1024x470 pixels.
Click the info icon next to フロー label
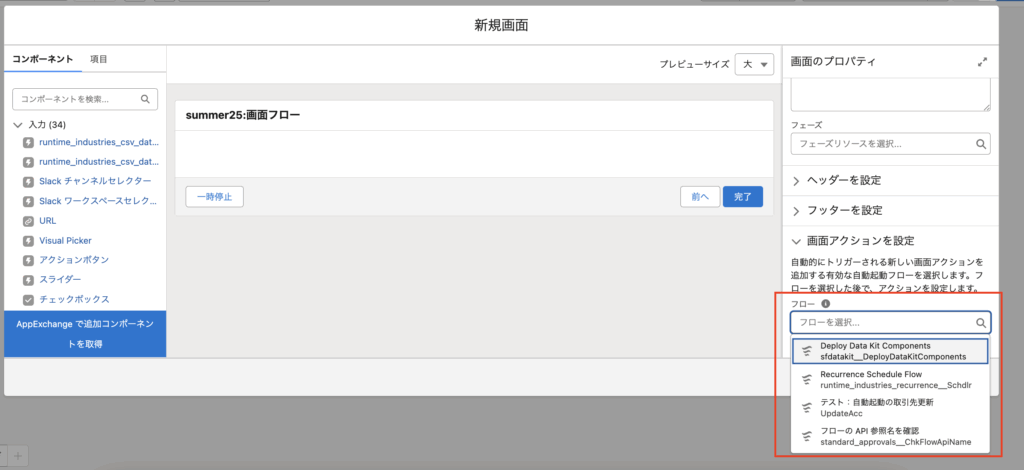(826, 304)
